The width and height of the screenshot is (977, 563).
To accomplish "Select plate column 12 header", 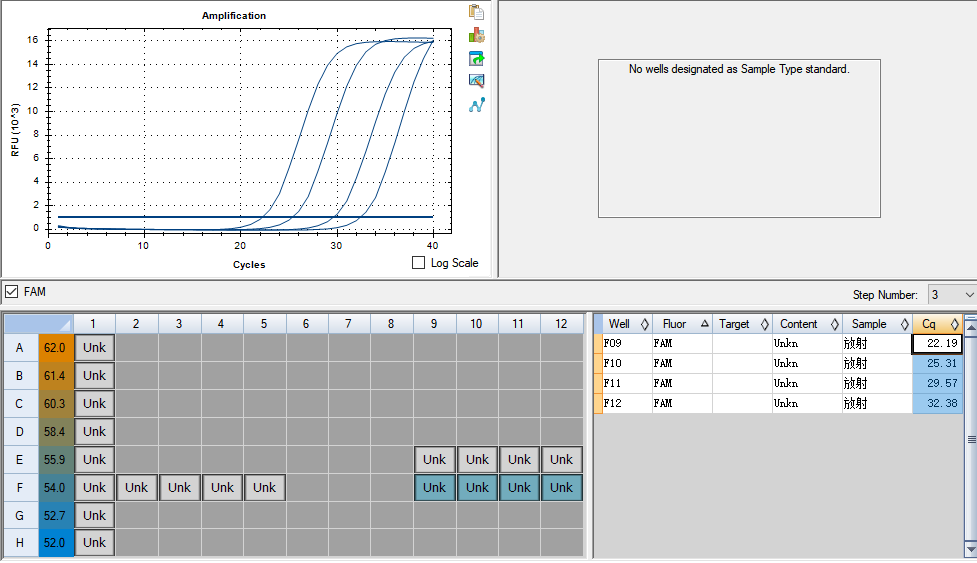I will pyautogui.click(x=561, y=324).
